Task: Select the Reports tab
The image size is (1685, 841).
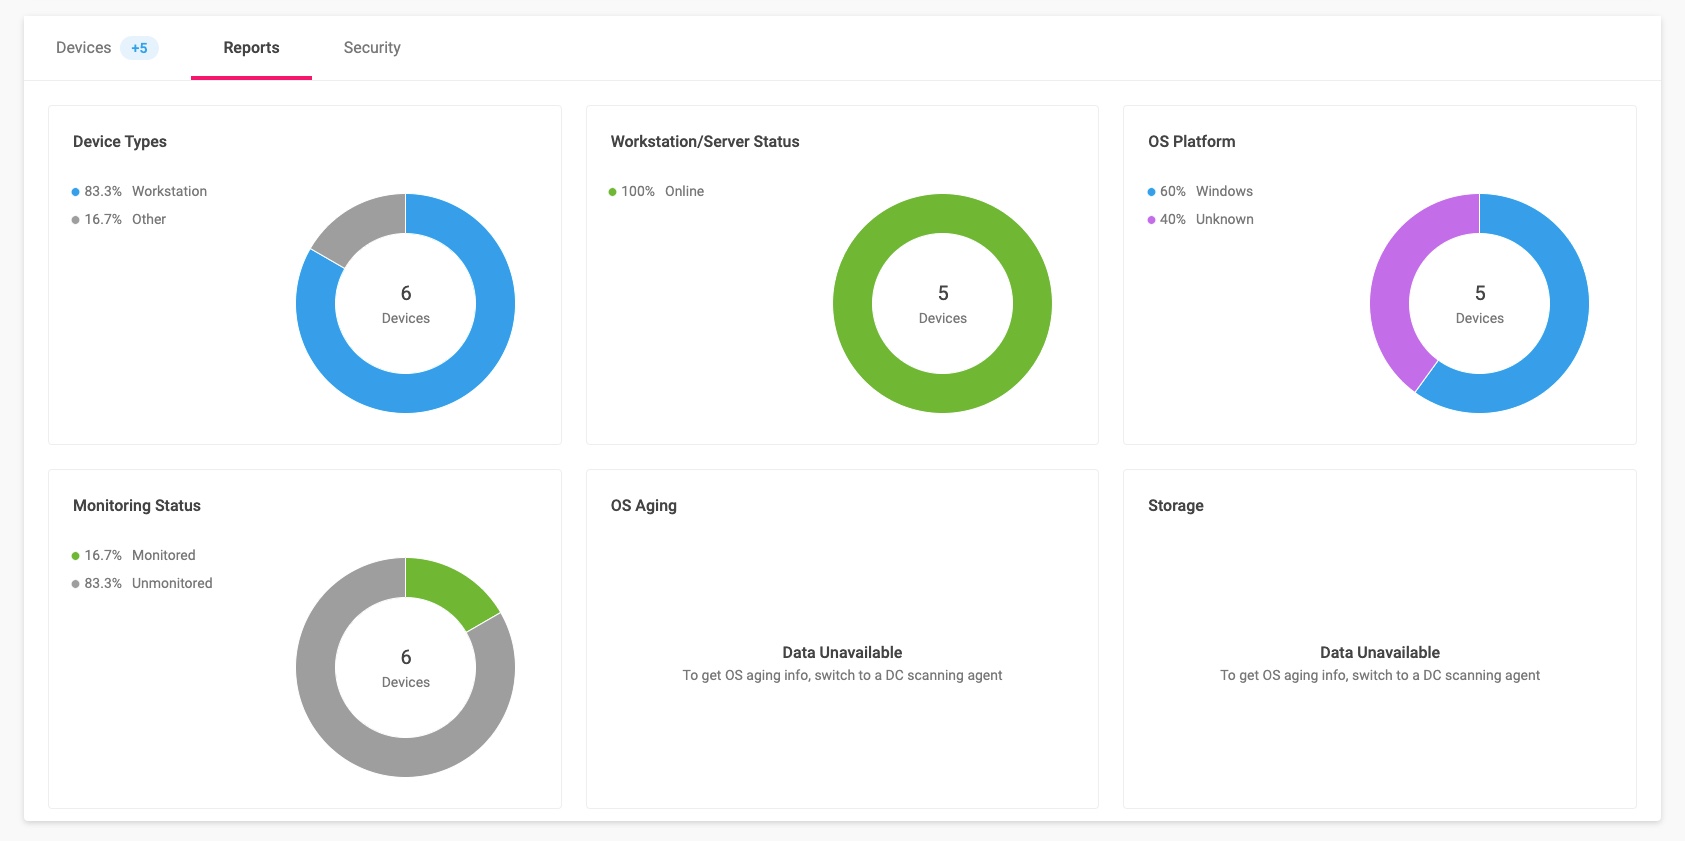Action: (x=251, y=48)
